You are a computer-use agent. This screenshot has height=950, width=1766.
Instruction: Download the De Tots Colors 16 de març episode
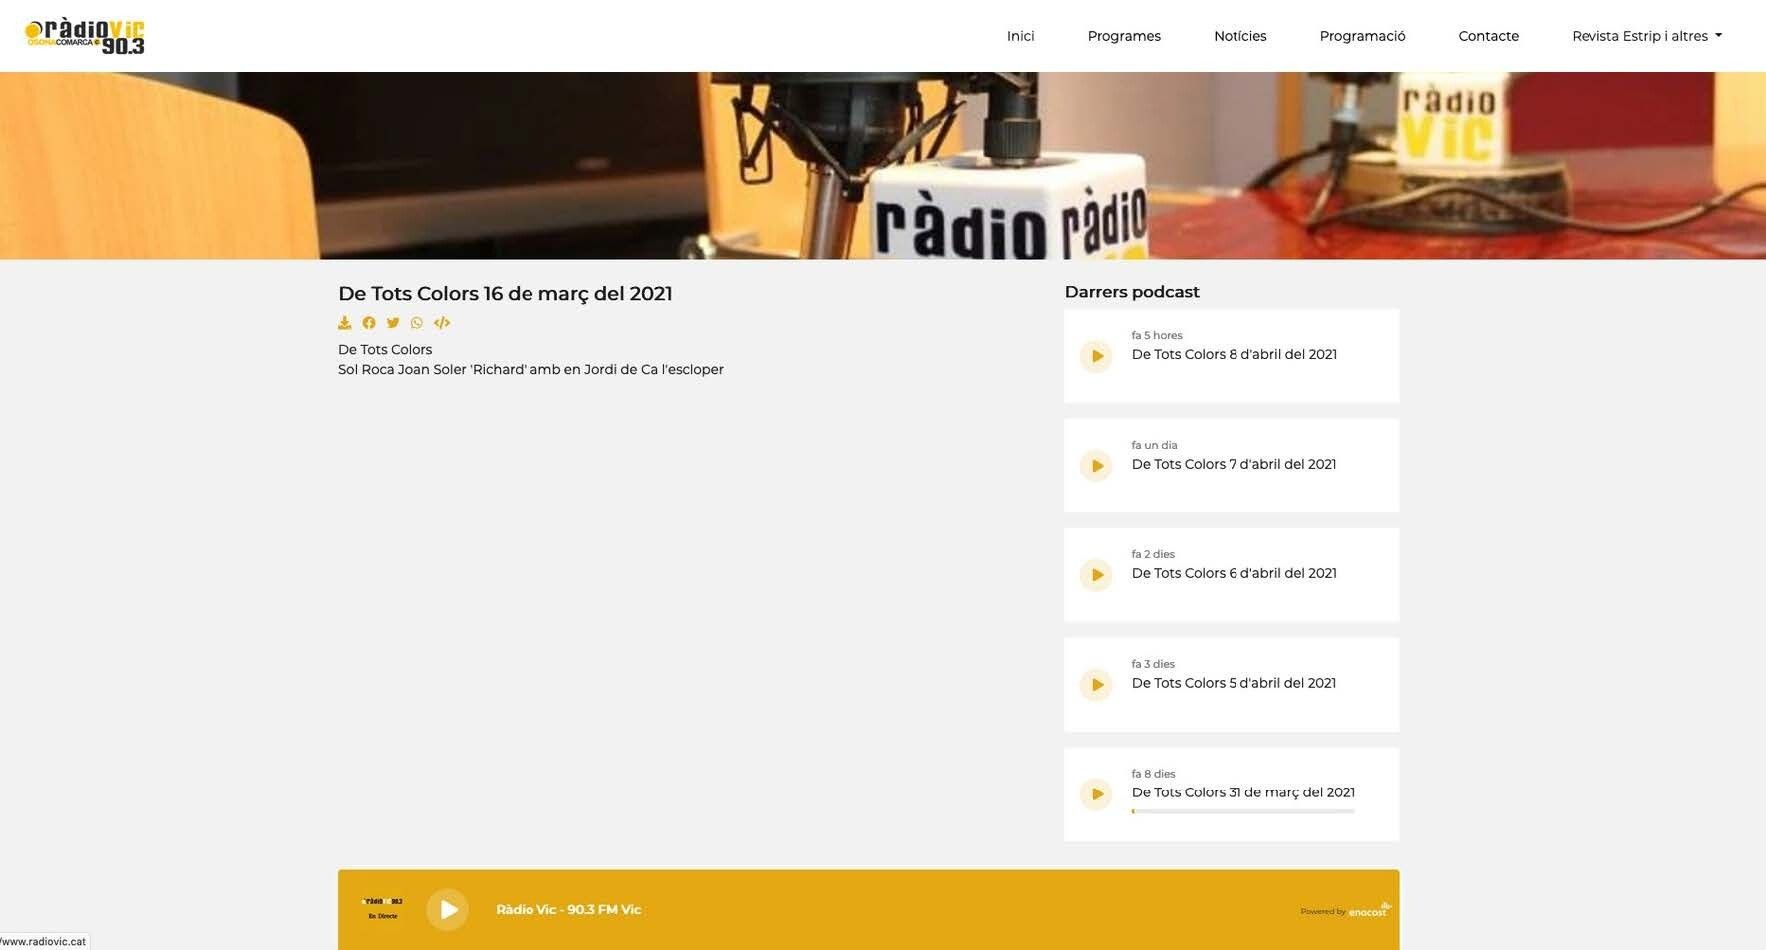[x=345, y=323]
